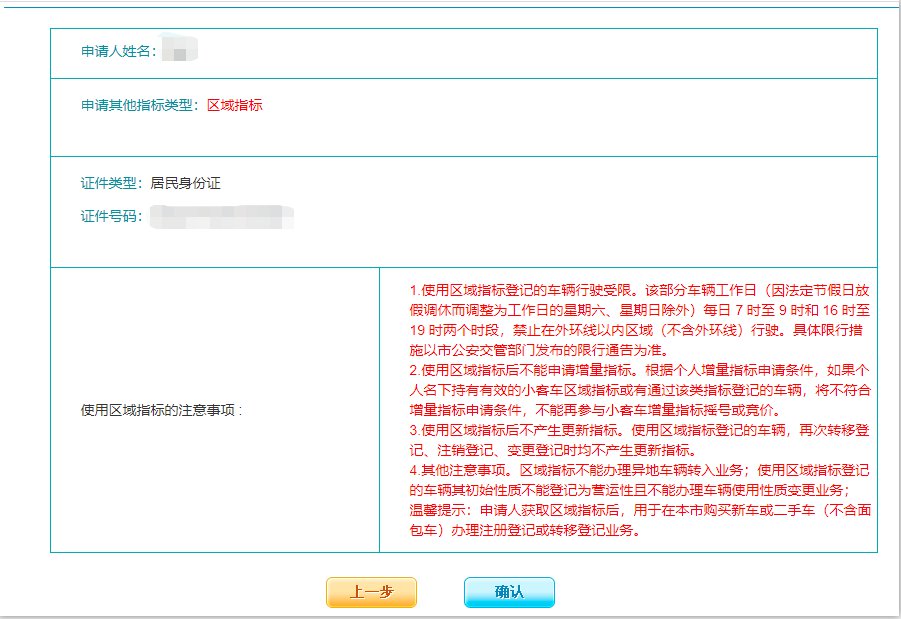Viewport: 901px width, 619px height.
Task: Select the 居民身份证 value text
Action: coord(185,184)
